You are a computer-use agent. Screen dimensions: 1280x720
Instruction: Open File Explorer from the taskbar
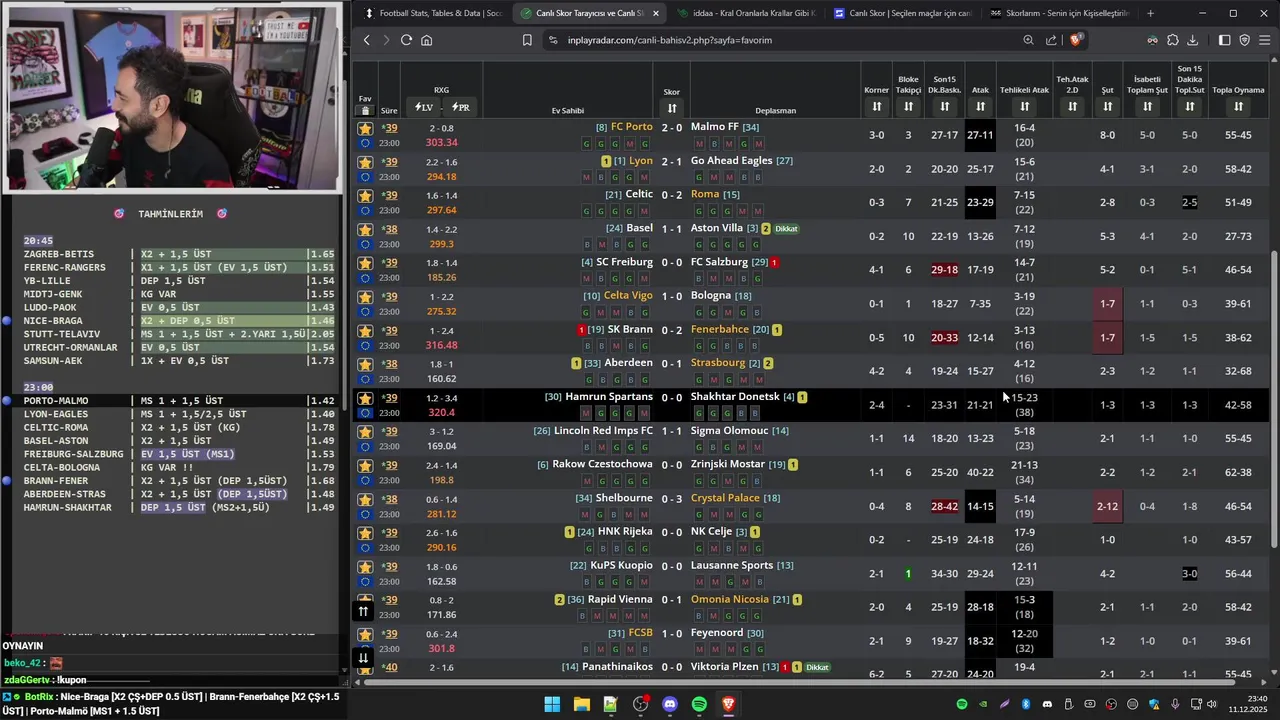(x=581, y=704)
